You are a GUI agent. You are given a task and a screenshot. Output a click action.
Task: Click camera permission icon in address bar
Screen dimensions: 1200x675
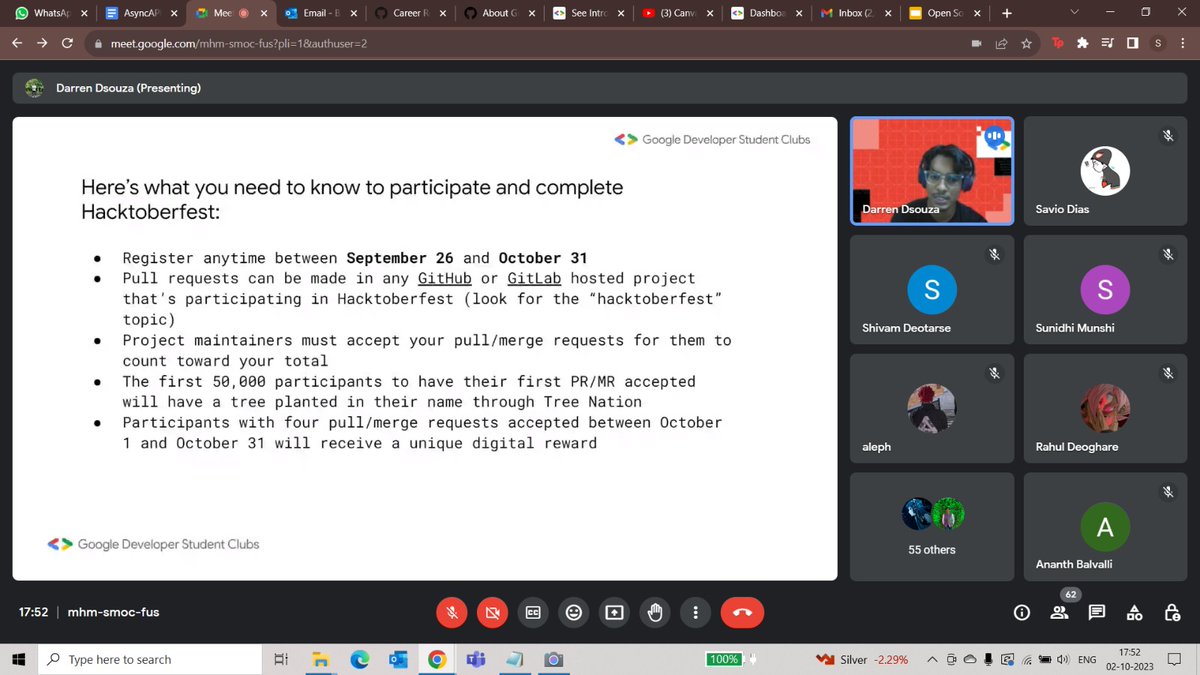point(977,44)
